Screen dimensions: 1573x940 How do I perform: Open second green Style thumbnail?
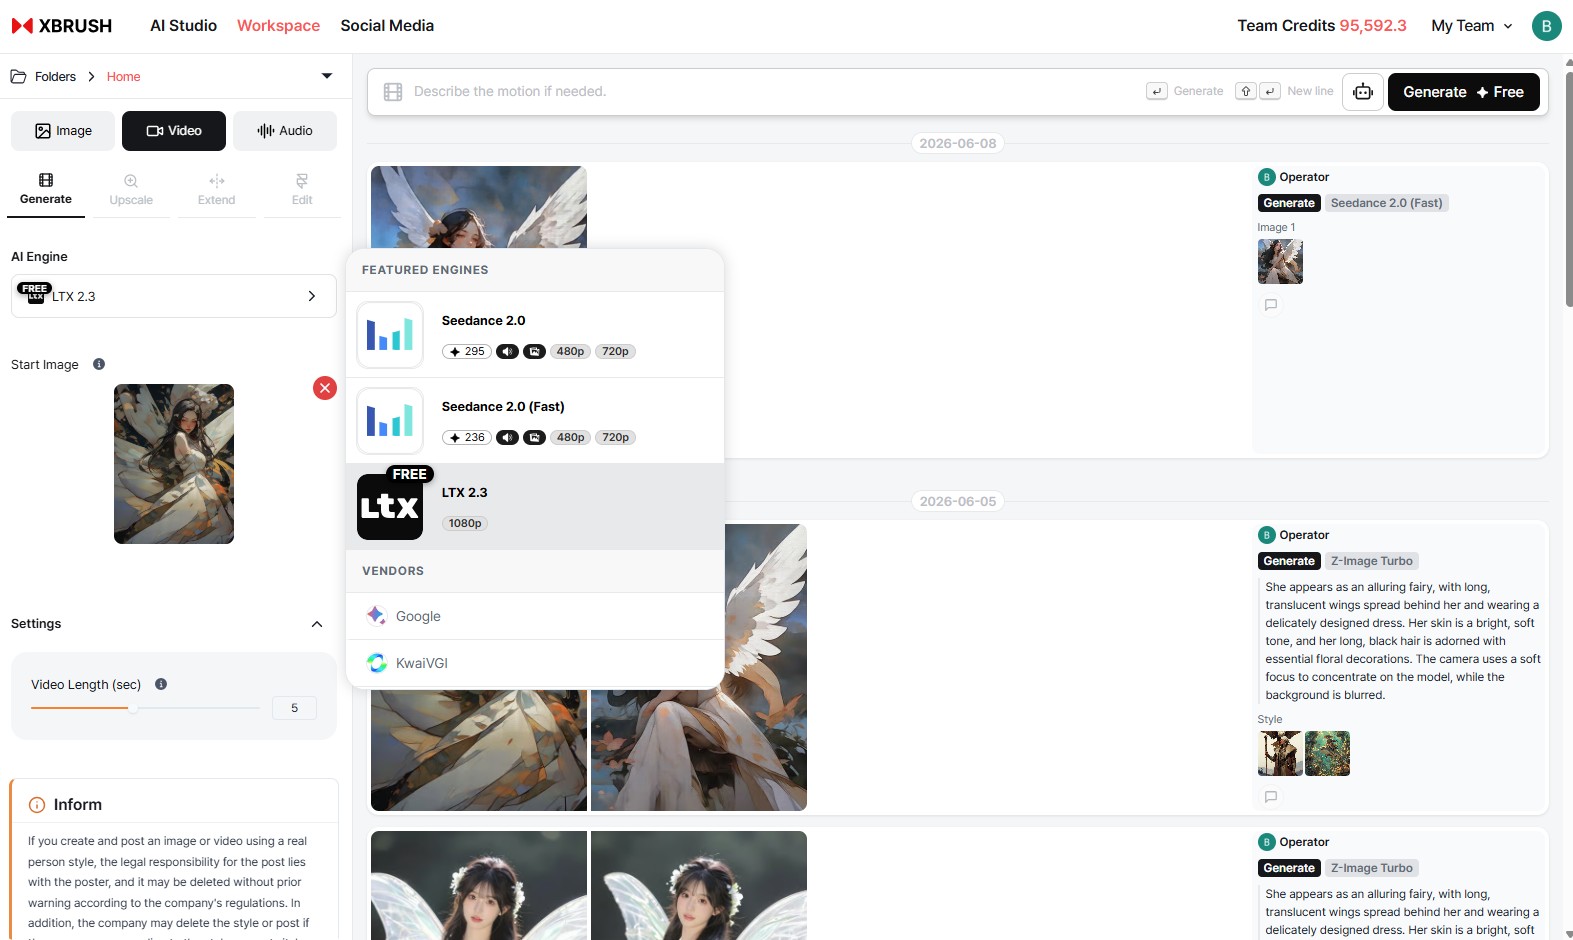click(1328, 754)
